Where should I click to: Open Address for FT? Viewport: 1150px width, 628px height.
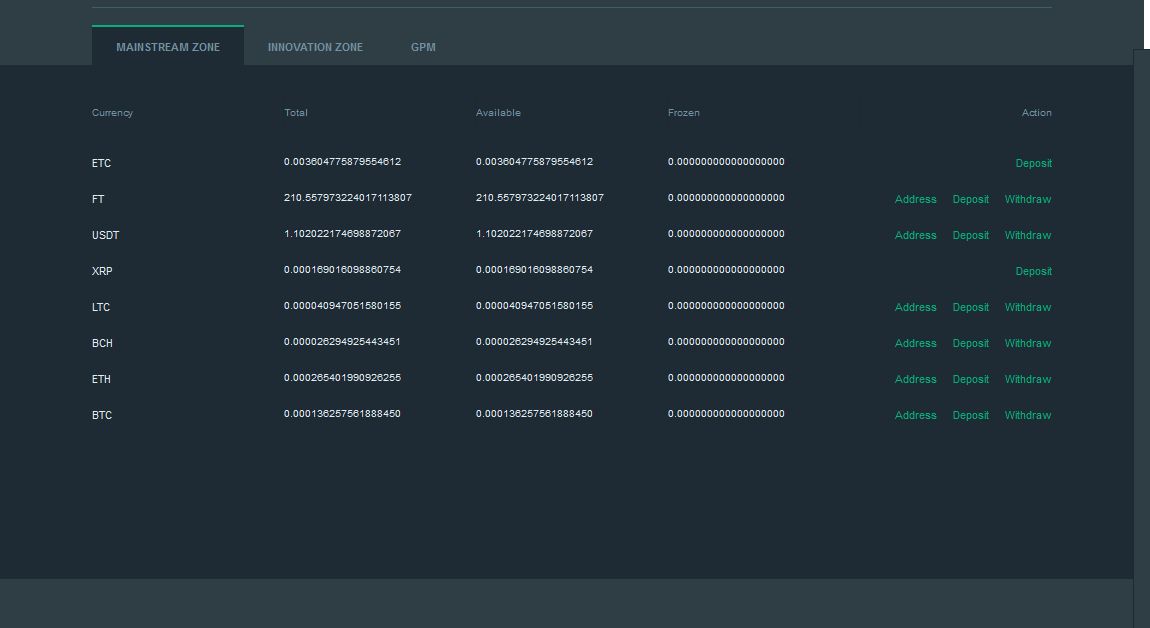point(915,200)
